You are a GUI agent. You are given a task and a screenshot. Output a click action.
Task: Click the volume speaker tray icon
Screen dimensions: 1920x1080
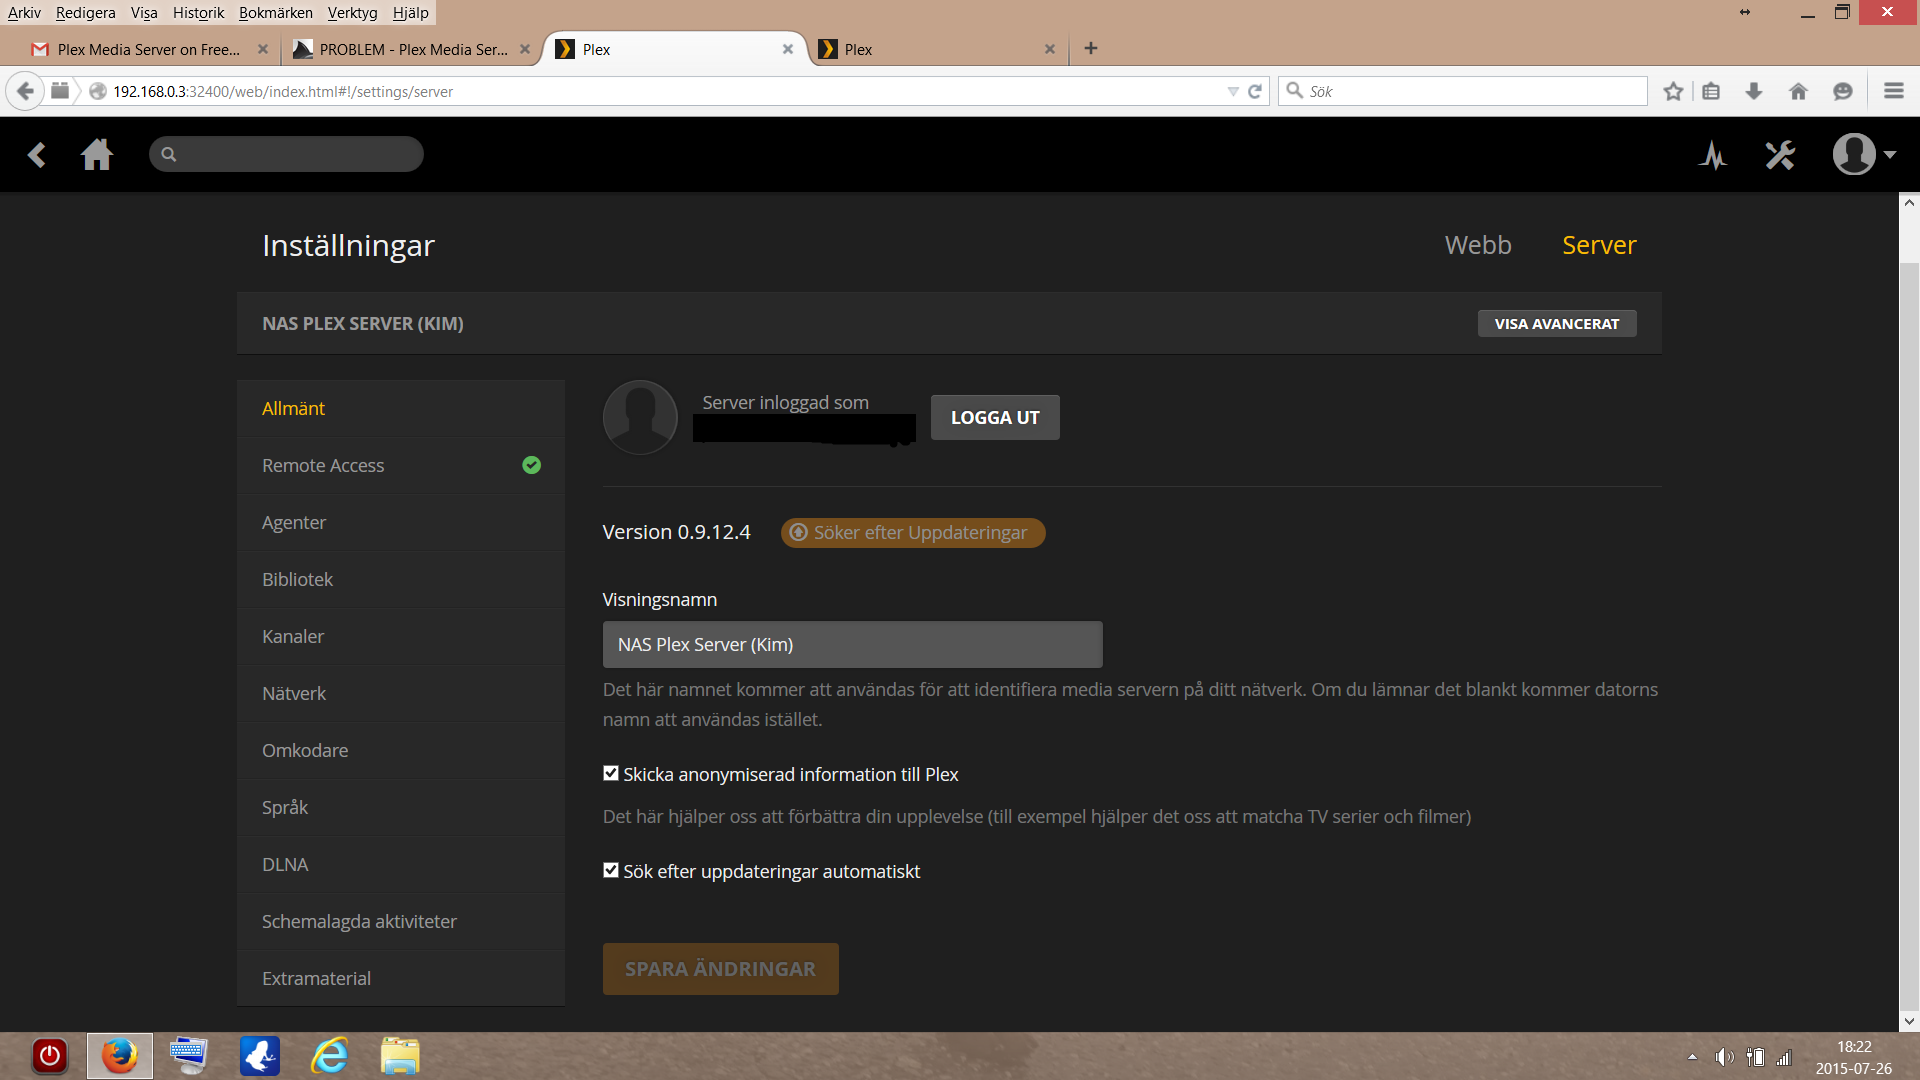pos(1724,1057)
